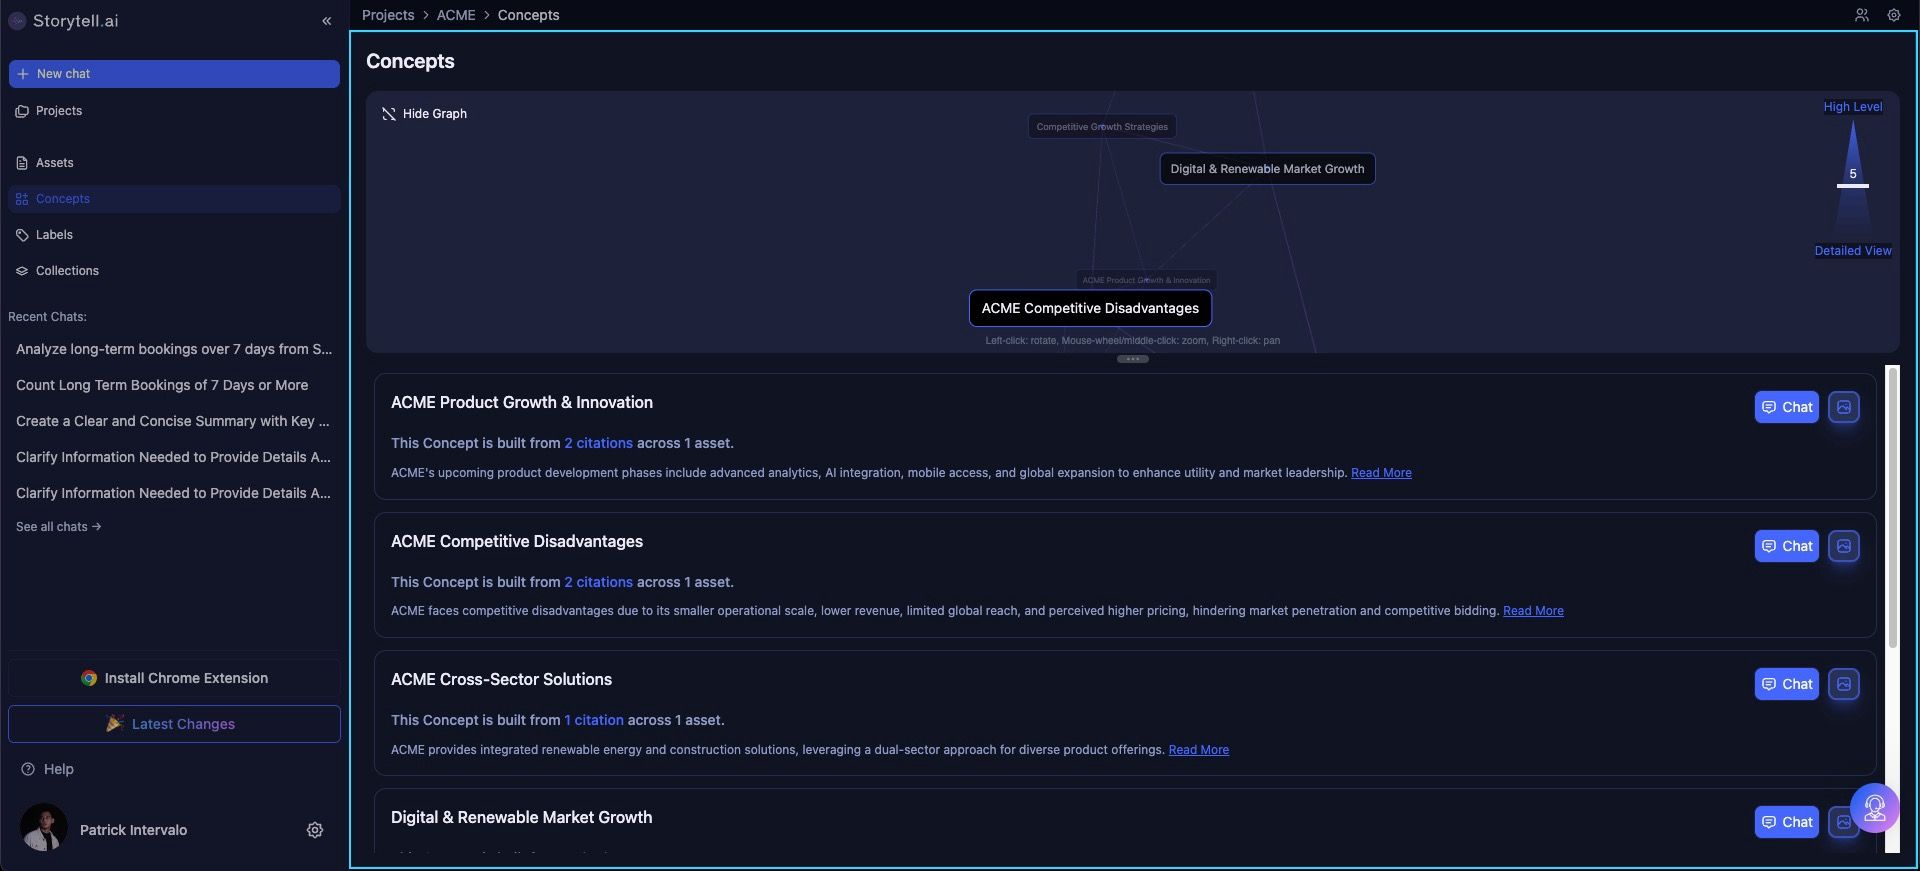Start a New chat
This screenshot has width=1920, height=871.
pos(174,74)
